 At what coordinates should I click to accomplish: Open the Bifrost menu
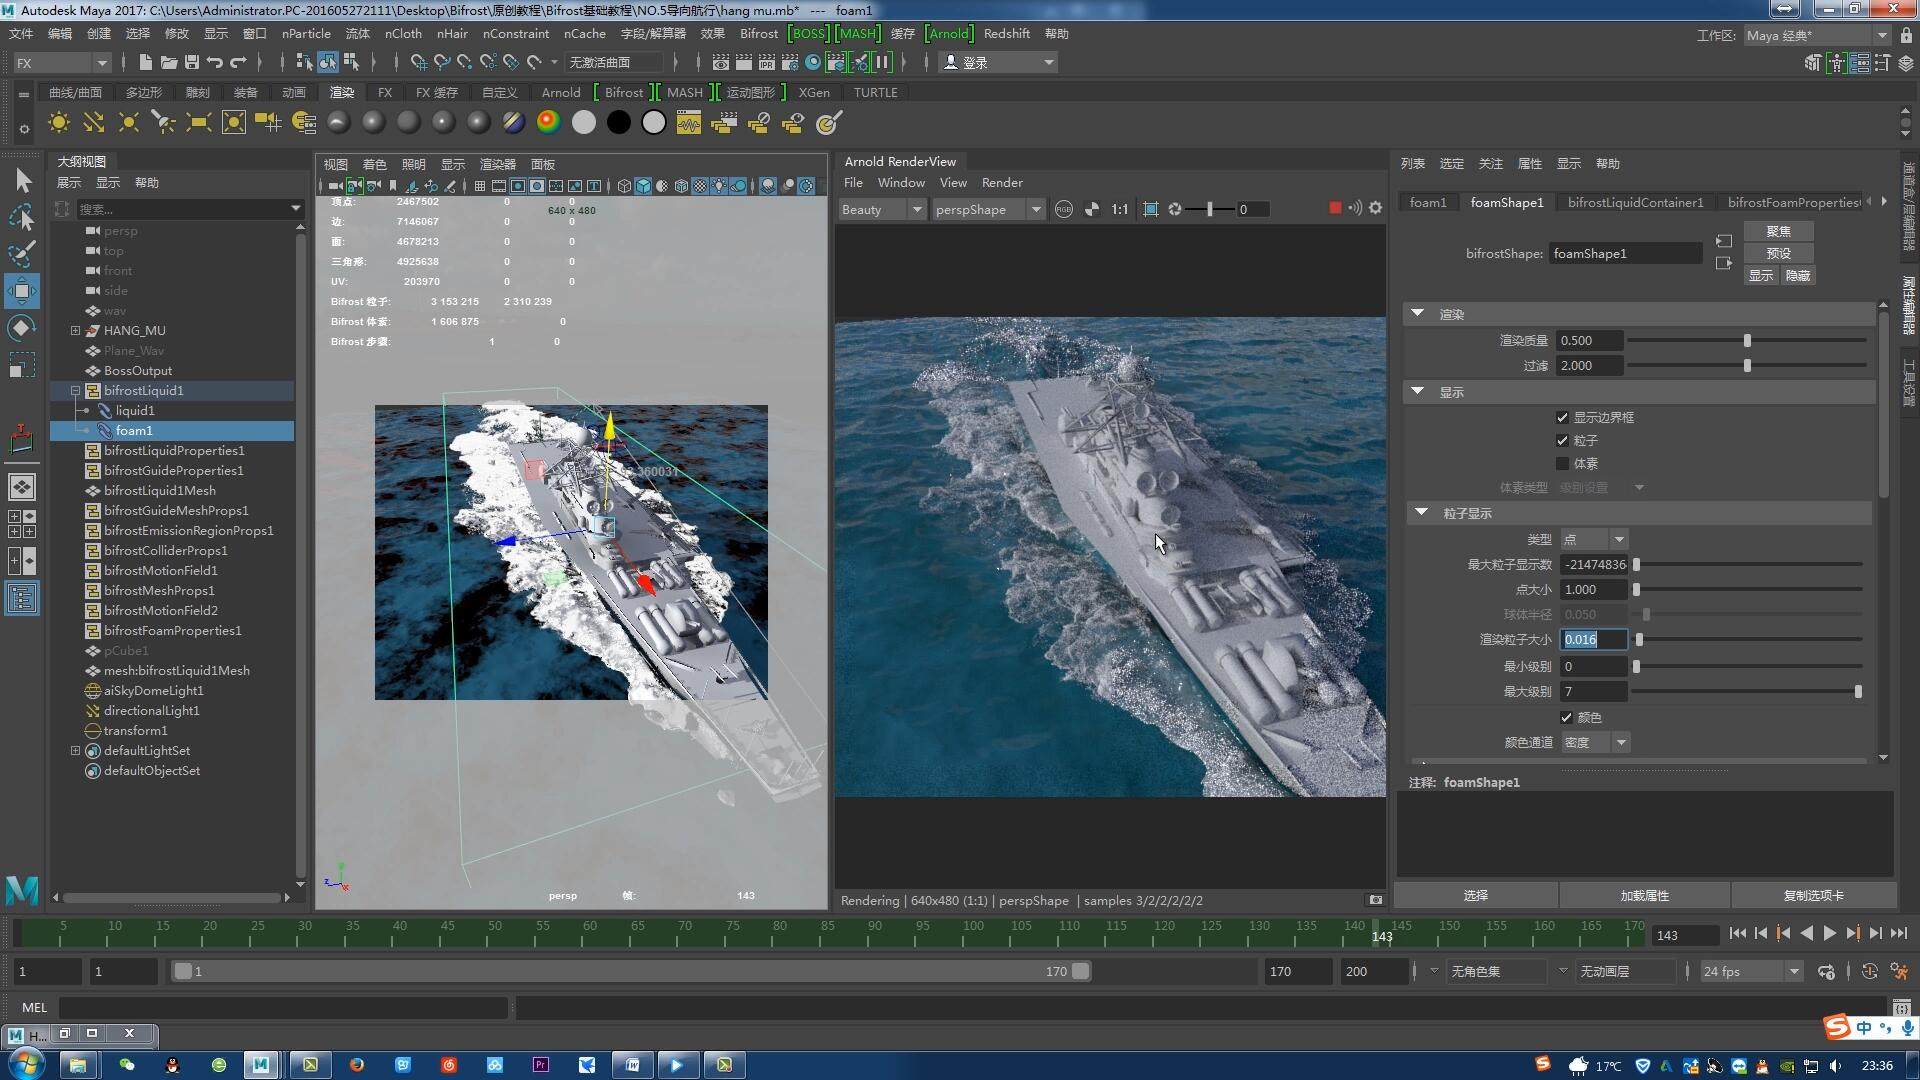tap(758, 33)
